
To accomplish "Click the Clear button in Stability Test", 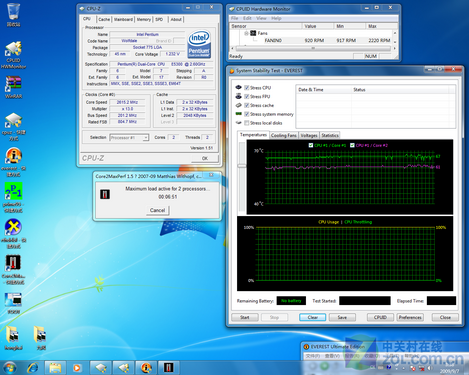I will [x=313, y=317].
